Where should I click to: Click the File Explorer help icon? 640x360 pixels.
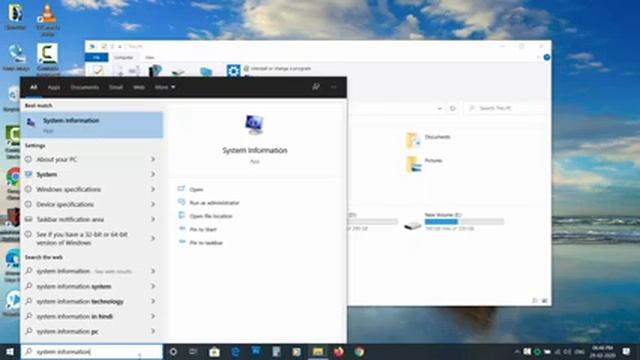[547, 58]
